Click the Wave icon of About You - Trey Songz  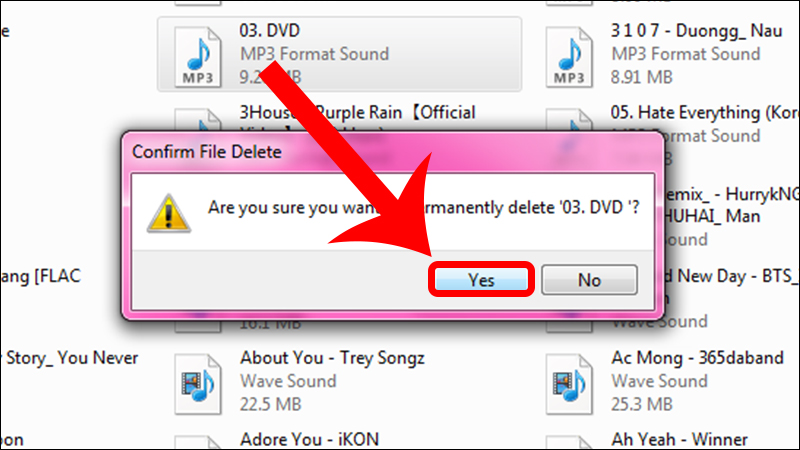point(197,381)
